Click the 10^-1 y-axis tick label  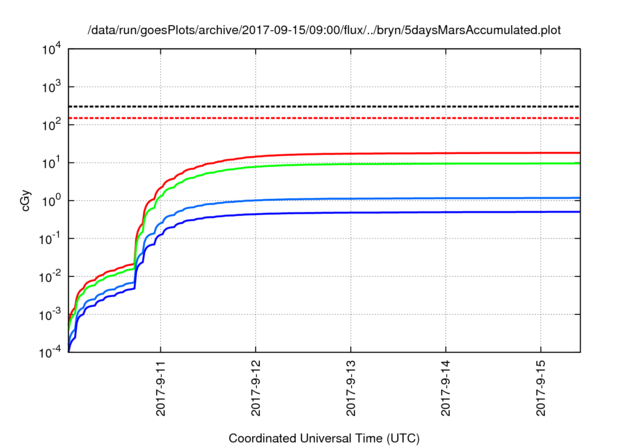pyautogui.click(x=51, y=238)
